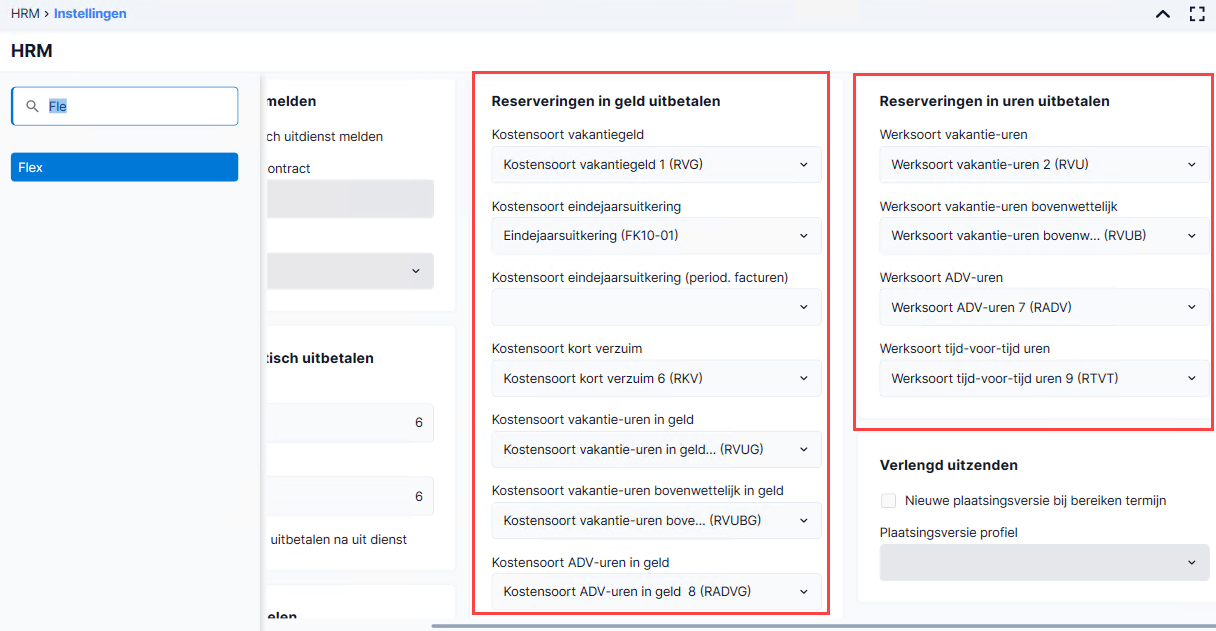Open the Kostensoort ADV-uren in geld dropdown
The image size is (1216, 631).
(x=656, y=591)
